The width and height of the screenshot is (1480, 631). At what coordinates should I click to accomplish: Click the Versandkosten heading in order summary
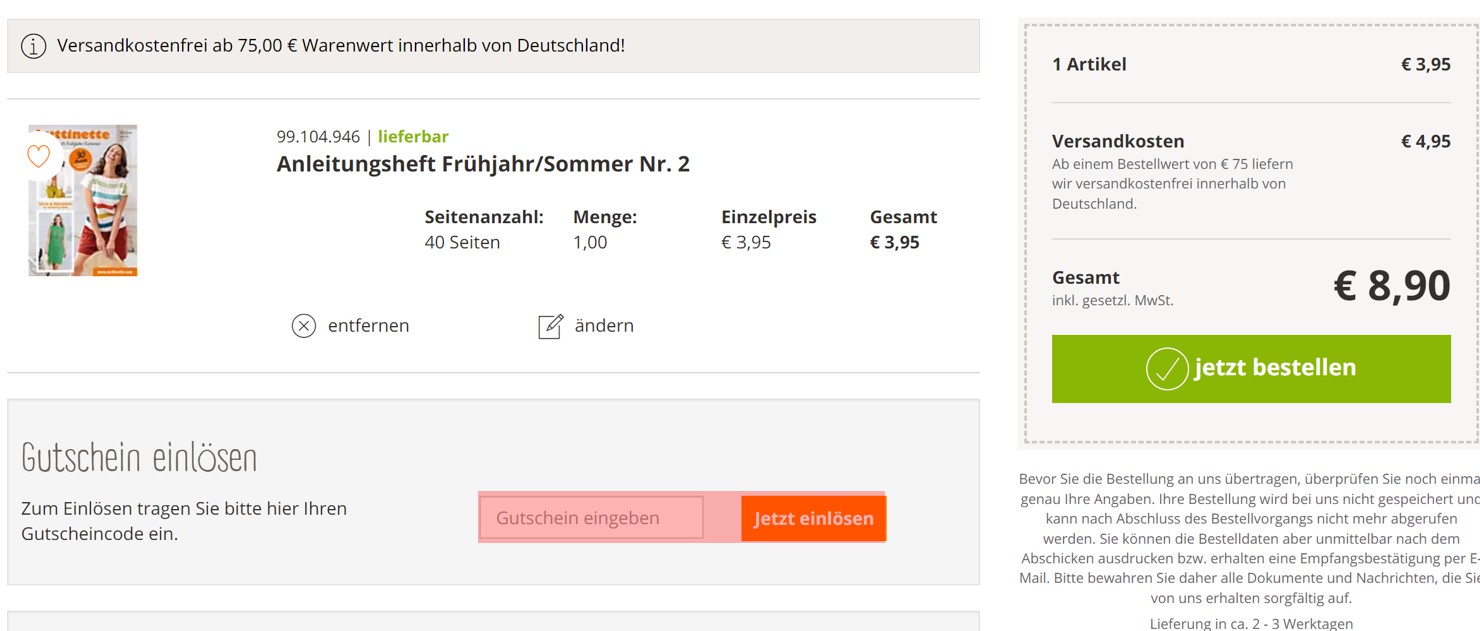tap(1118, 141)
